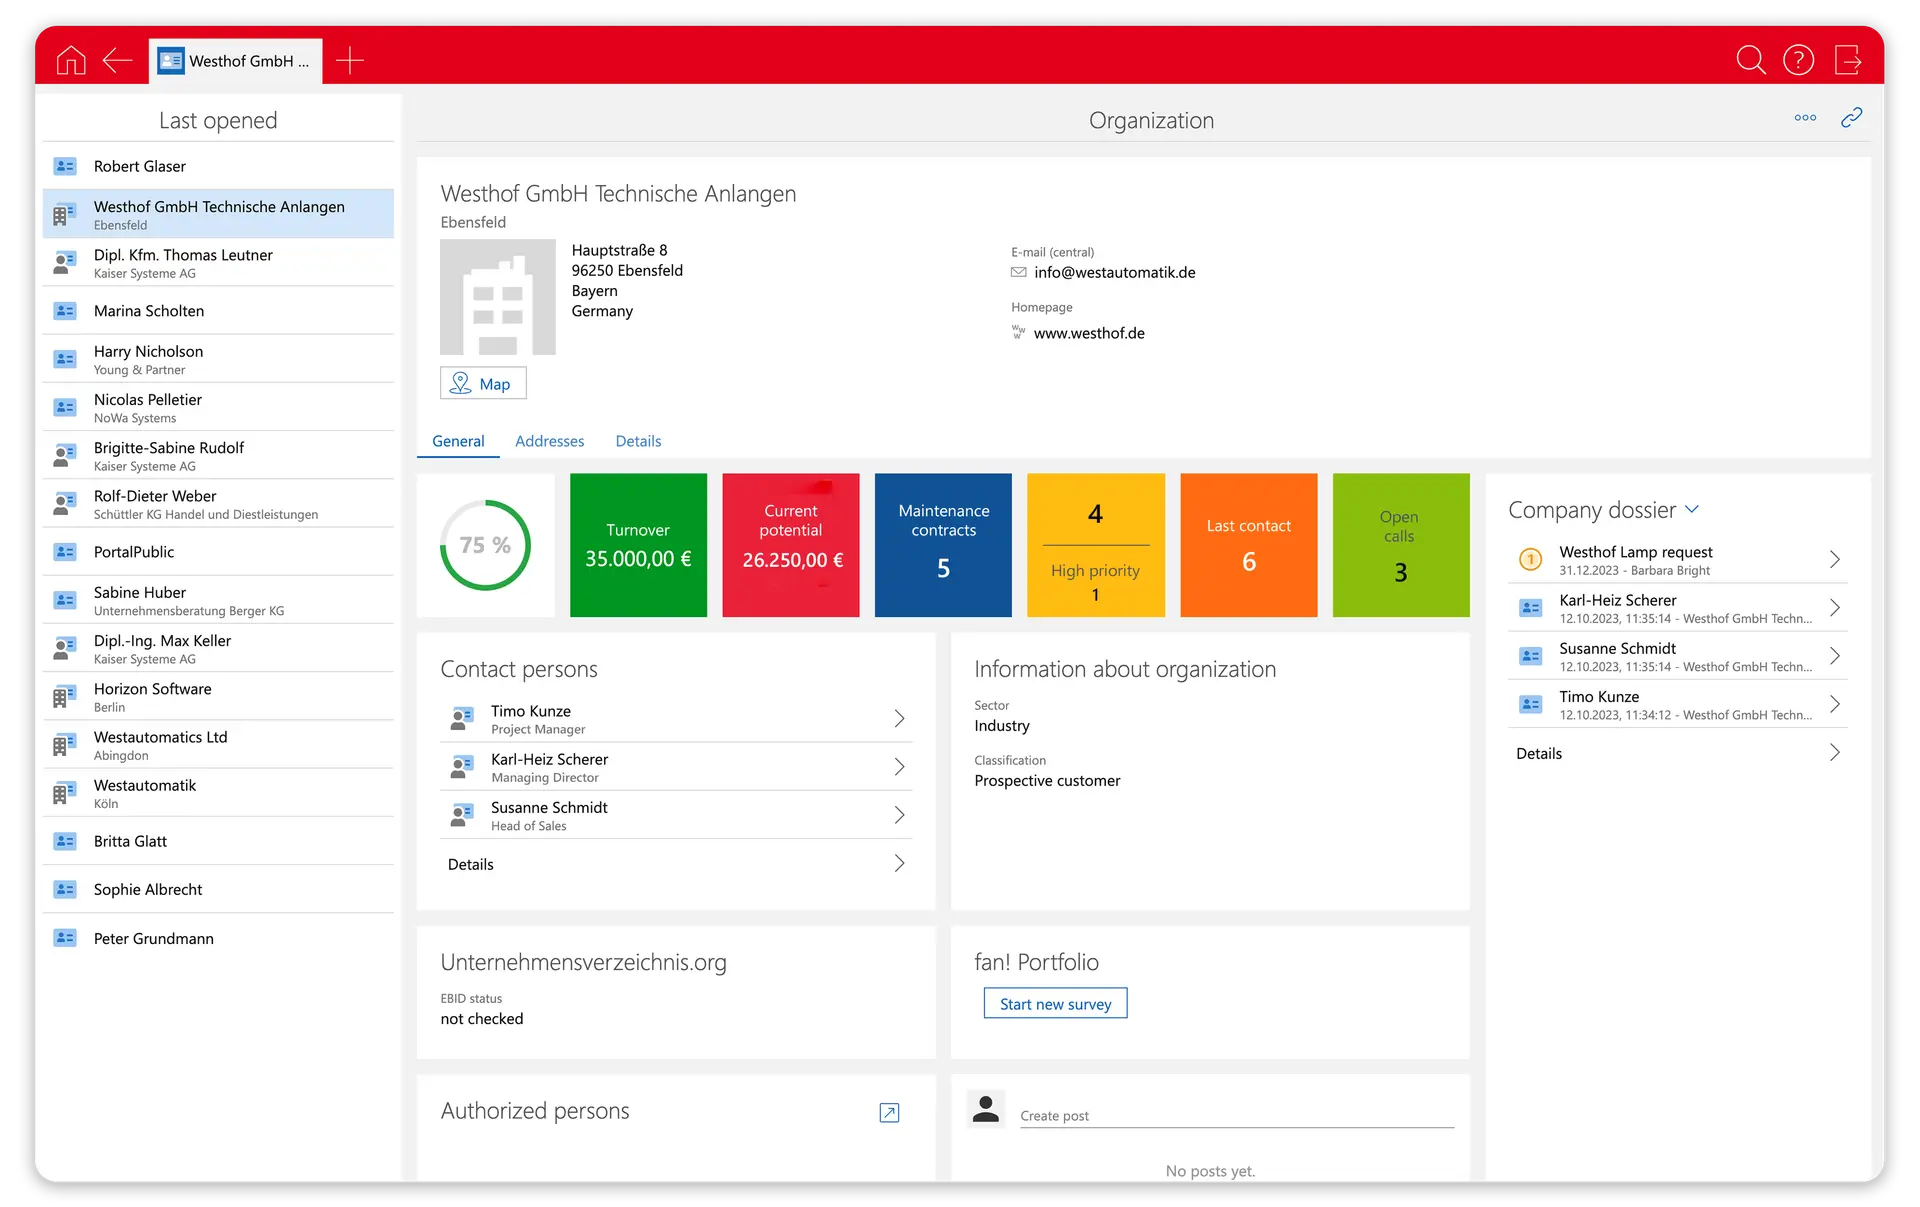The image size is (1920, 1207).
Task: Expand Contact persons Details row
Action: click(899, 864)
